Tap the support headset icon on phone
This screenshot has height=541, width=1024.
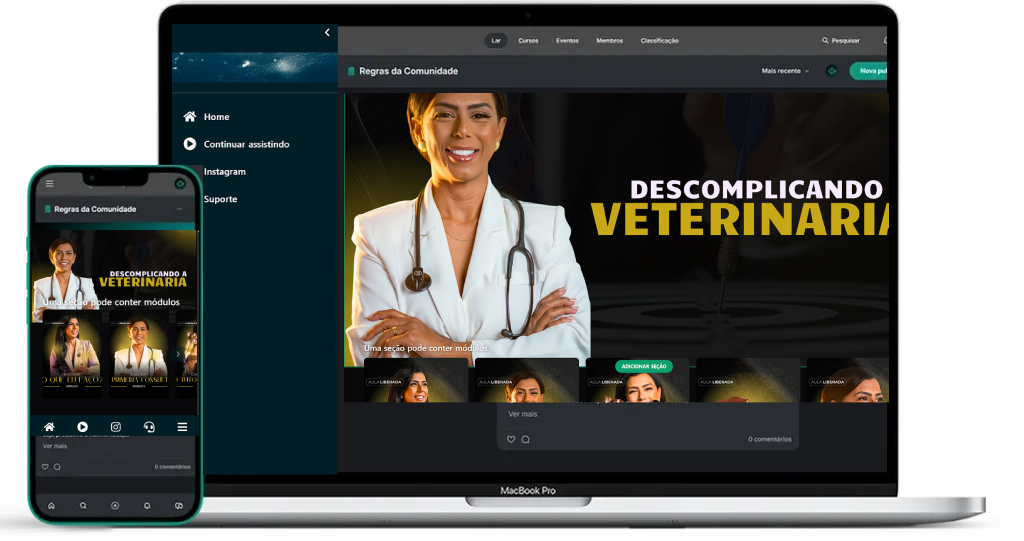149,427
